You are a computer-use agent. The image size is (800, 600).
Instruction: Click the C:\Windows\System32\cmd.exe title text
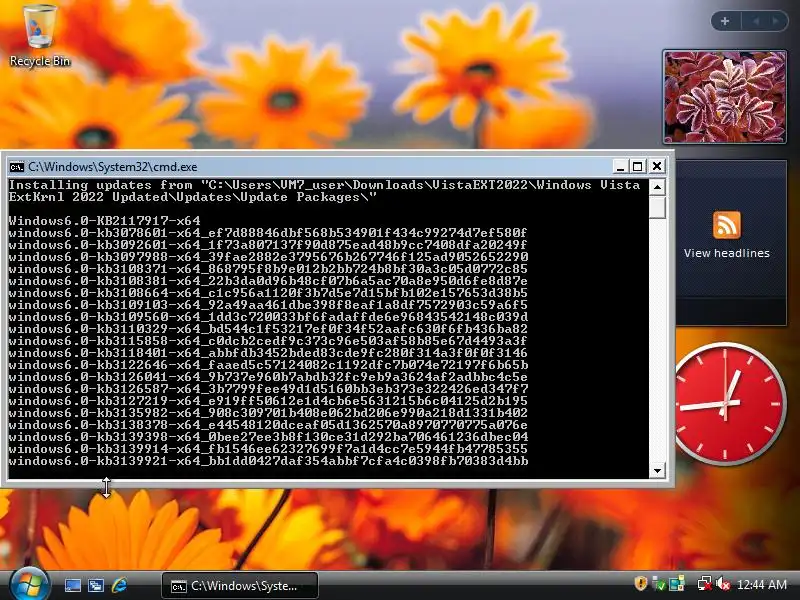tap(113, 167)
